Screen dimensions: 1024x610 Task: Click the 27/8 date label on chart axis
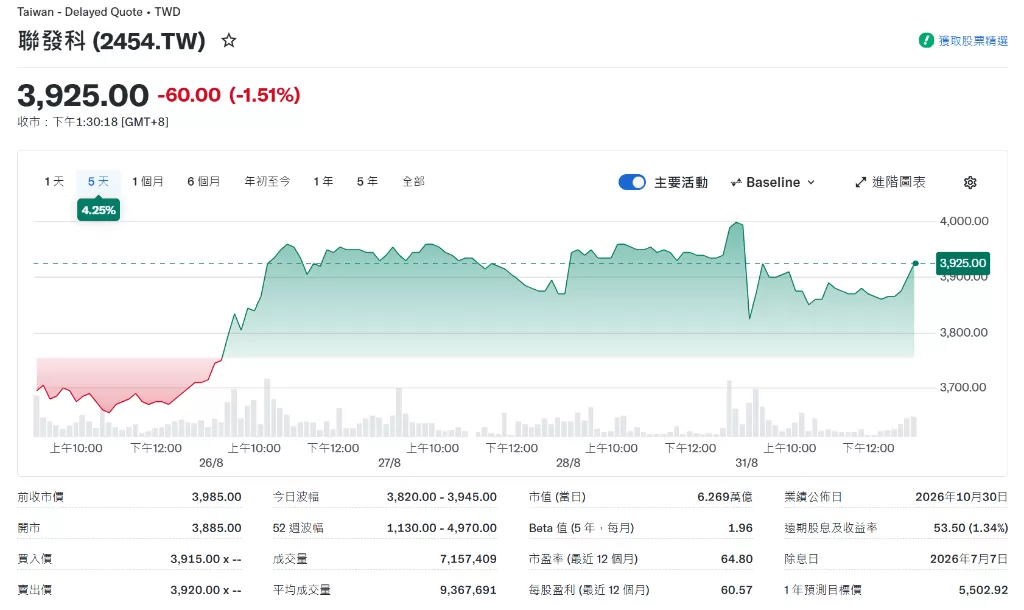tap(389, 462)
